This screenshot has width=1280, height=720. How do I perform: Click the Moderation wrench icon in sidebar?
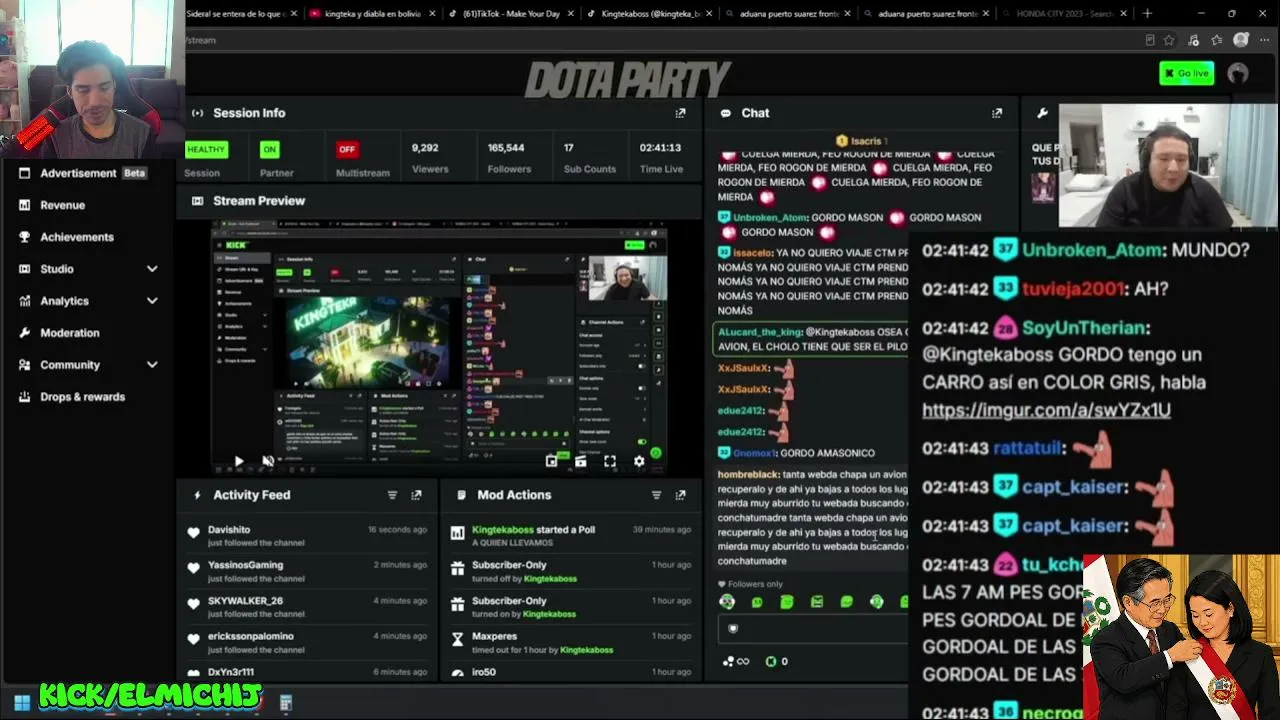coord(24,333)
